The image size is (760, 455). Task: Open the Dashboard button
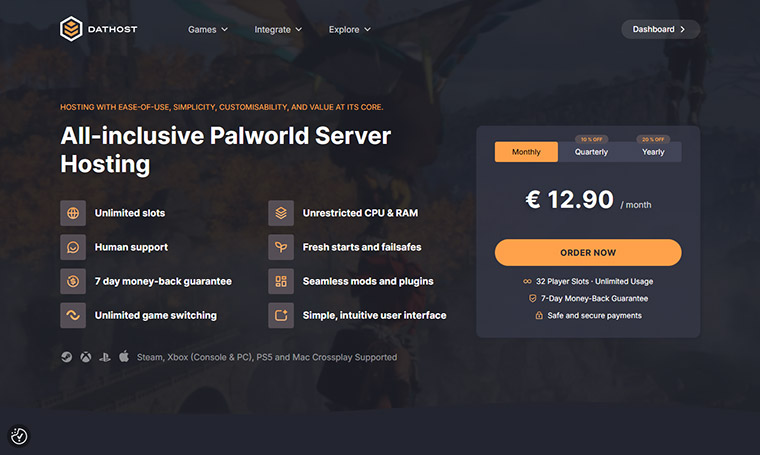[x=660, y=29]
